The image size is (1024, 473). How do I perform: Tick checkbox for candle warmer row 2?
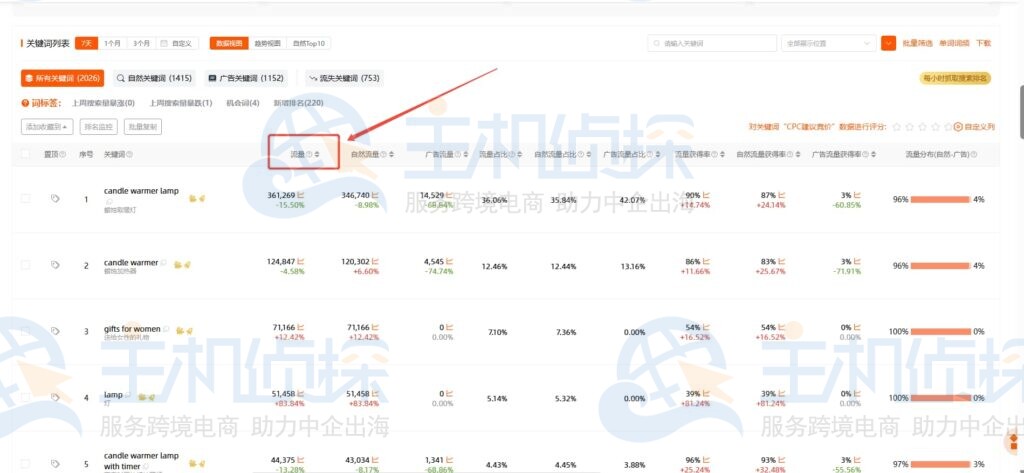tap(25, 265)
